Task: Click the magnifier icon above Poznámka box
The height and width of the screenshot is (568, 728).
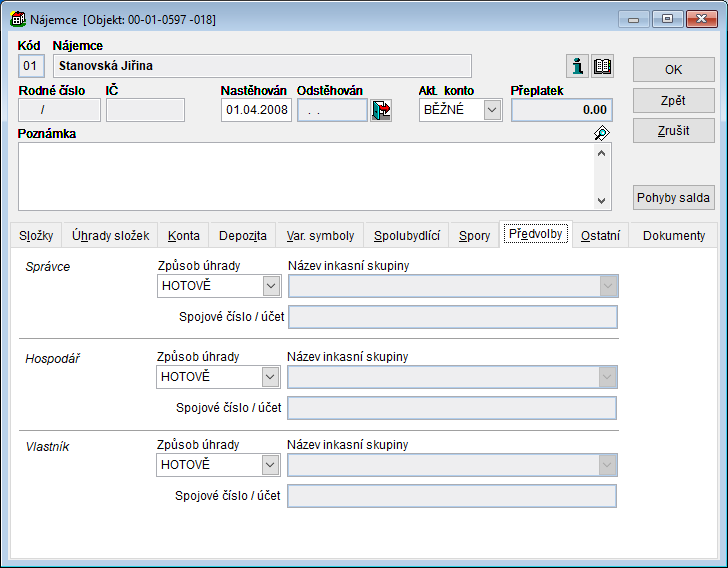Action: [601, 133]
